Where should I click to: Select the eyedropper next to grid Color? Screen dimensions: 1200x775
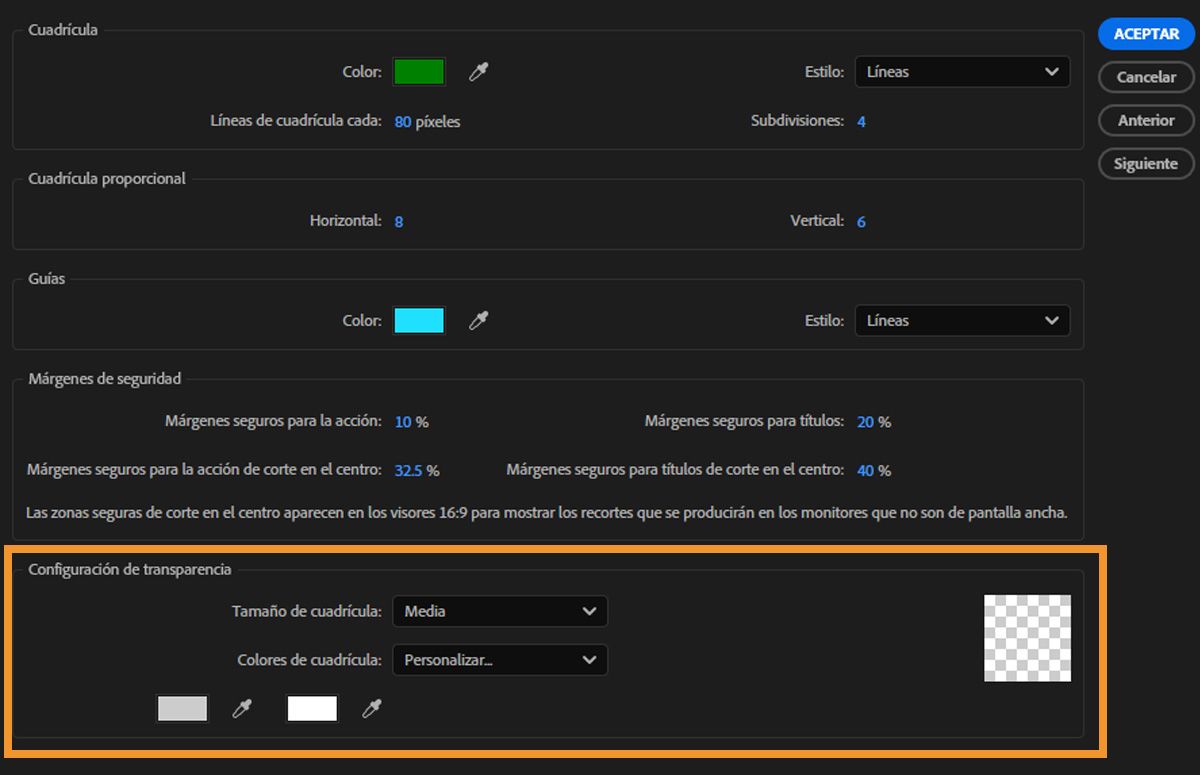477,71
